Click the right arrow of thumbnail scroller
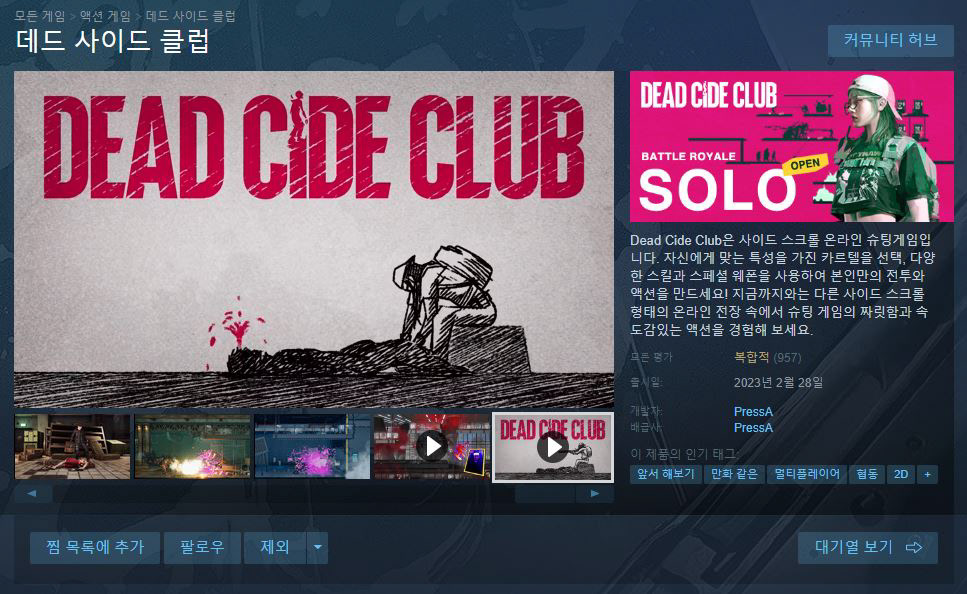The height and width of the screenshot is (594, 967). click(x=595, y=493)
